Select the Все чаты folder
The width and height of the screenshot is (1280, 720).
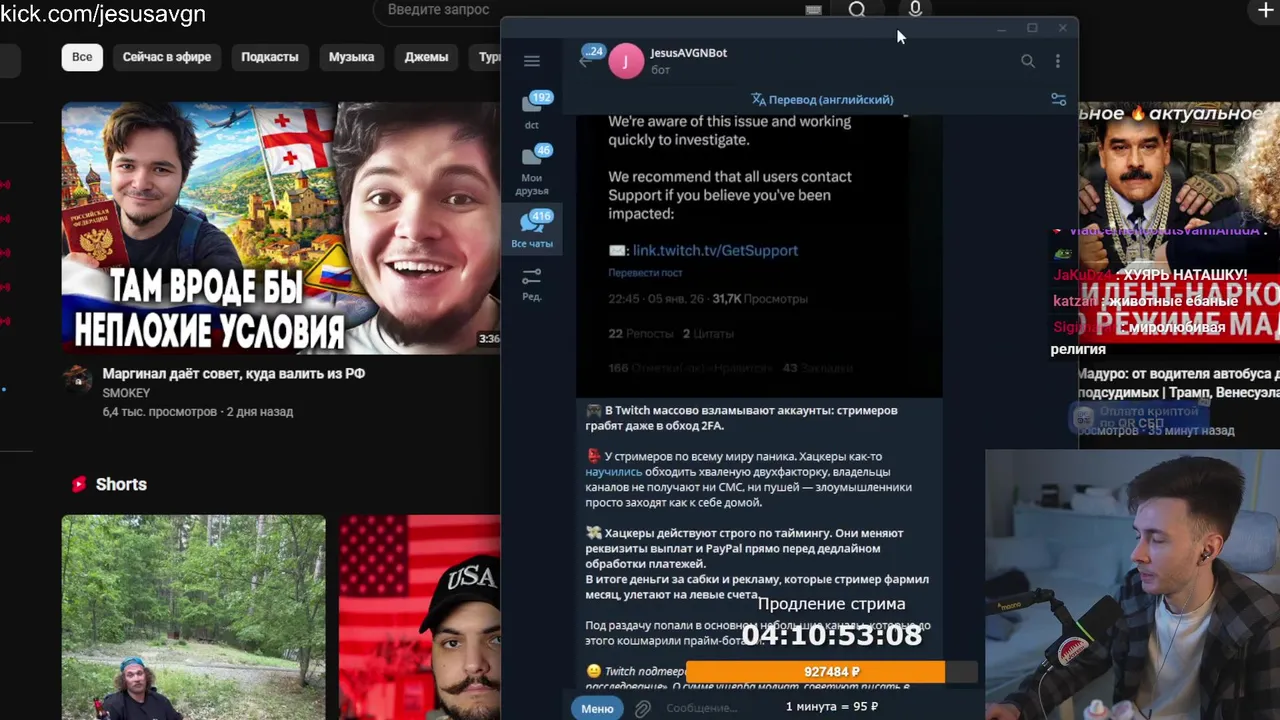tap(532, 228)
